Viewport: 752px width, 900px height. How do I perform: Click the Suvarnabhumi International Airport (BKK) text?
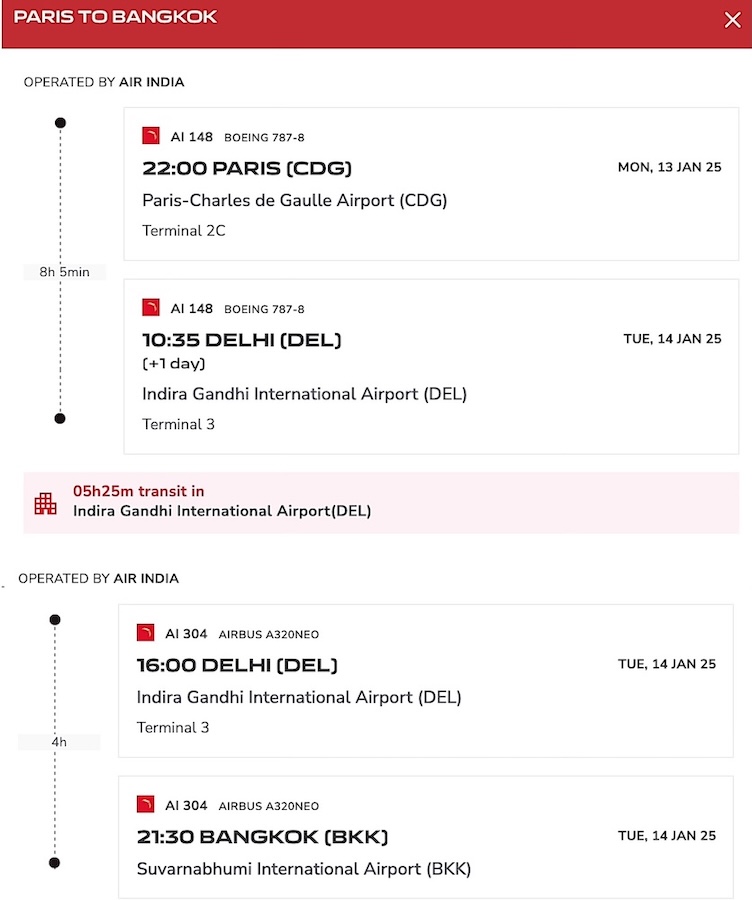coord(304,869)
